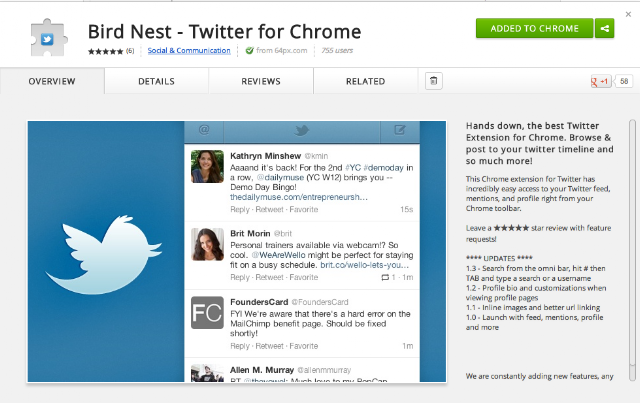Click star icons in 'Leave a star review' text
The height and width of the screenshot is (403, 640).
[x=511, y=228]
